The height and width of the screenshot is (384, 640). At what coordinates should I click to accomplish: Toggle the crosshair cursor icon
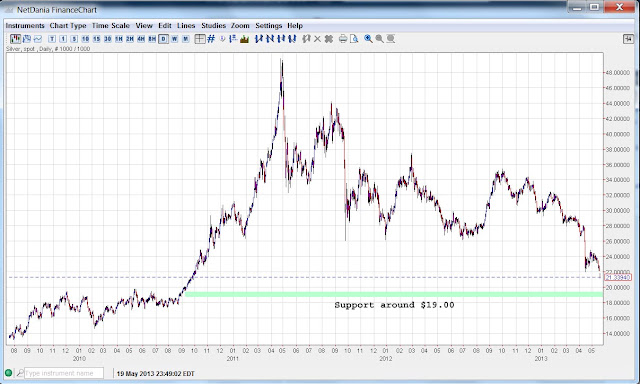point(200,39)
